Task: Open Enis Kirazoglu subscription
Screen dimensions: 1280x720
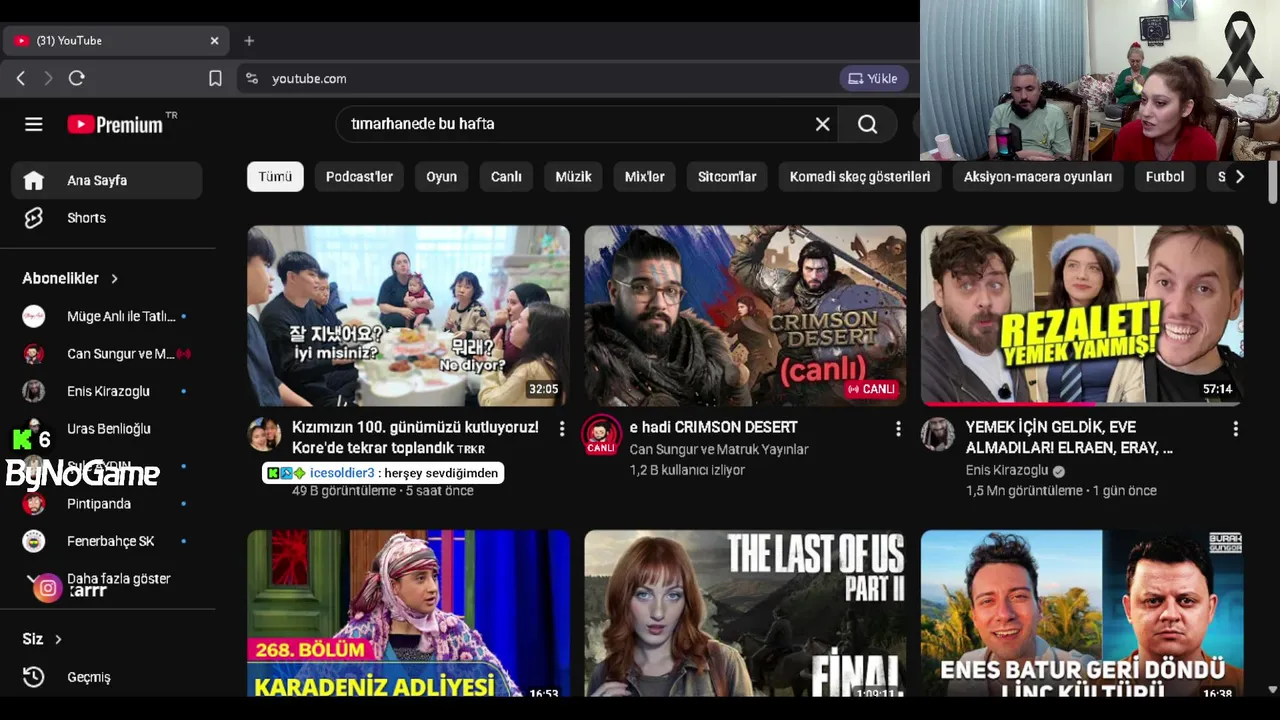Action: point(107,391)
